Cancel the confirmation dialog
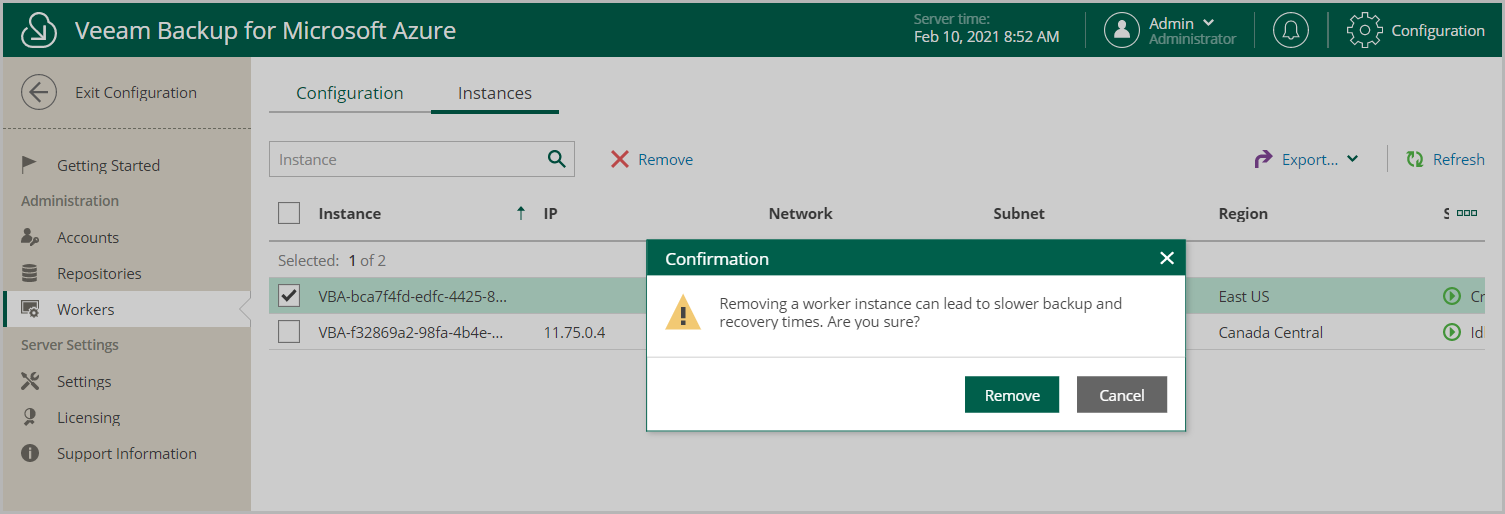Viewport: 1505px width, 514px height. [x=1122, y=395]
